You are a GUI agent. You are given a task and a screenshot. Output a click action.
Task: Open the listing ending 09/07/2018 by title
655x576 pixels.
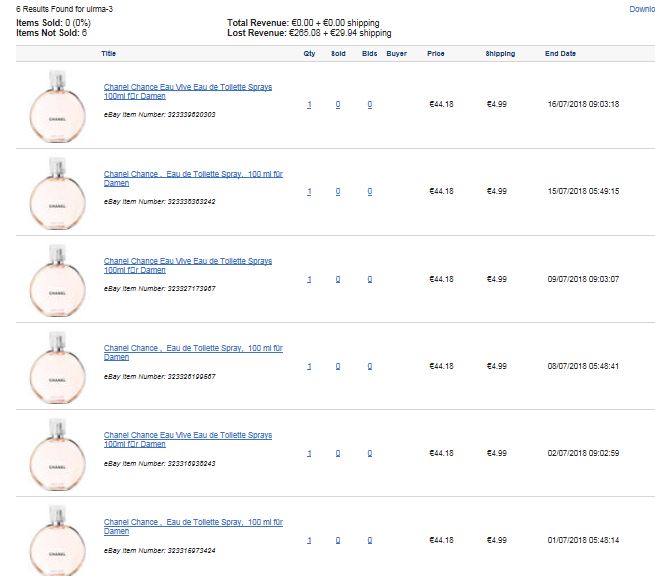[188, 265]
